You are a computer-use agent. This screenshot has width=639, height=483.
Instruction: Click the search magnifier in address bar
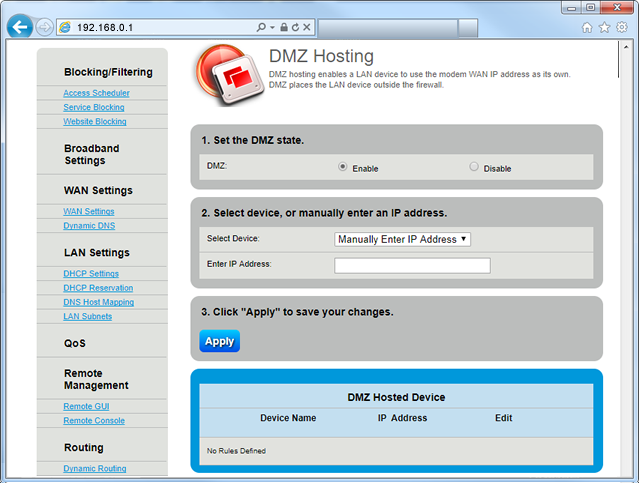coord(261,27)
